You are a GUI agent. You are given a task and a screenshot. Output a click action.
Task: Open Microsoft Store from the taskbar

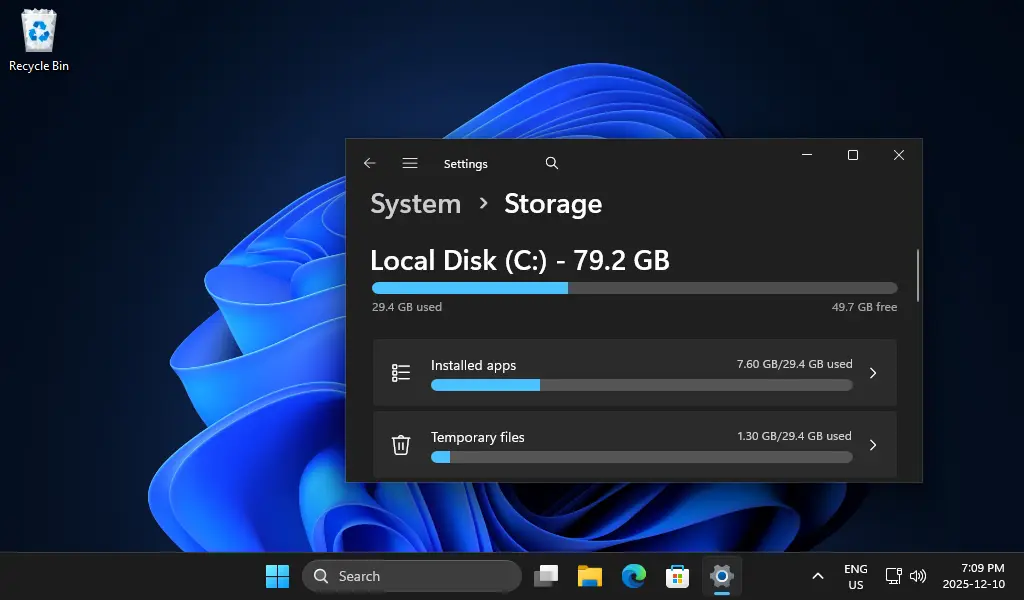[677, 576]
